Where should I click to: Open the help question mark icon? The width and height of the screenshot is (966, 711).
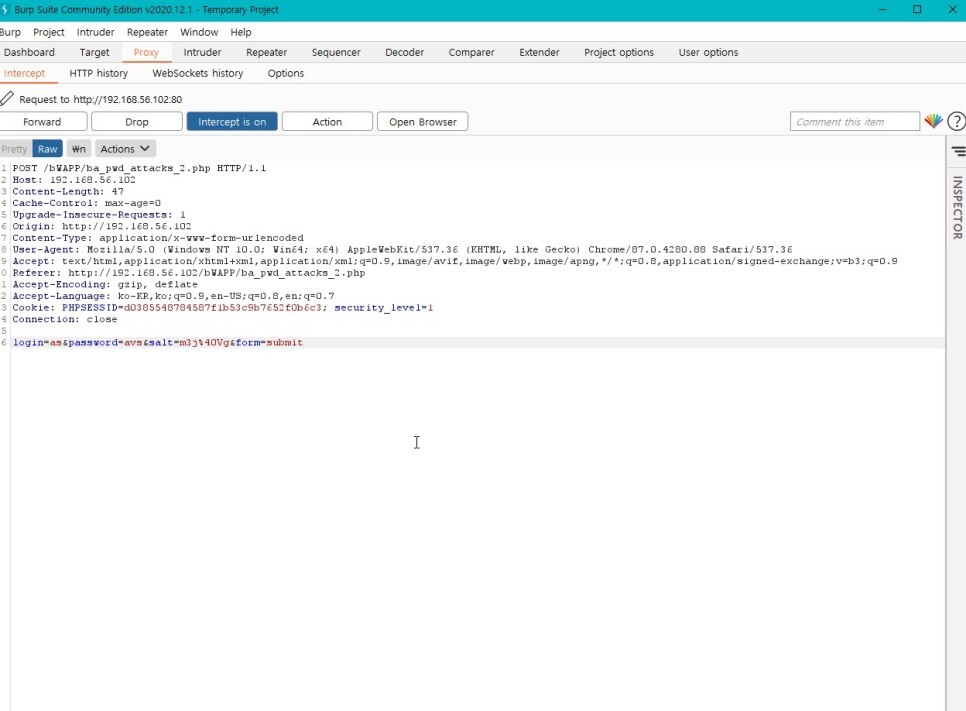[x=956, y=121]
